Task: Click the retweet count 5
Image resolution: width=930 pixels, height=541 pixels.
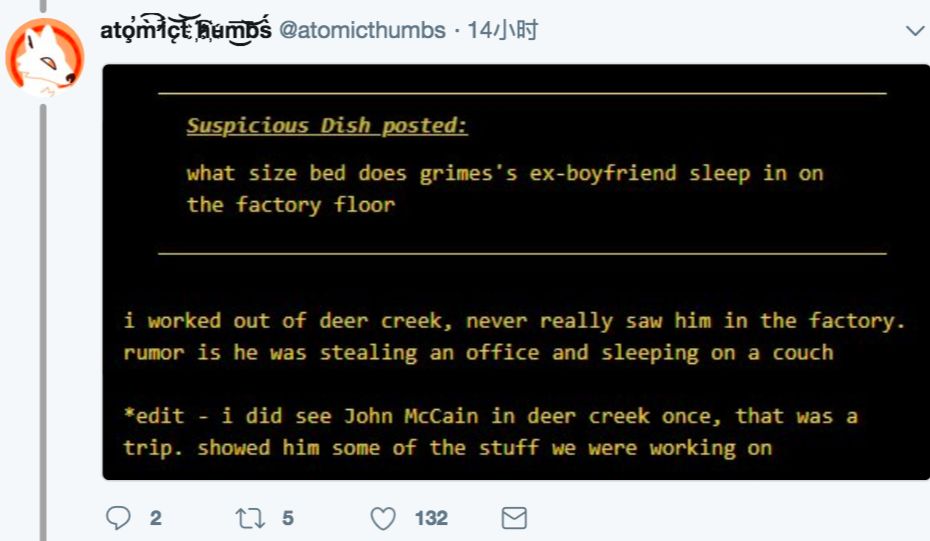Action: point(288,518)
